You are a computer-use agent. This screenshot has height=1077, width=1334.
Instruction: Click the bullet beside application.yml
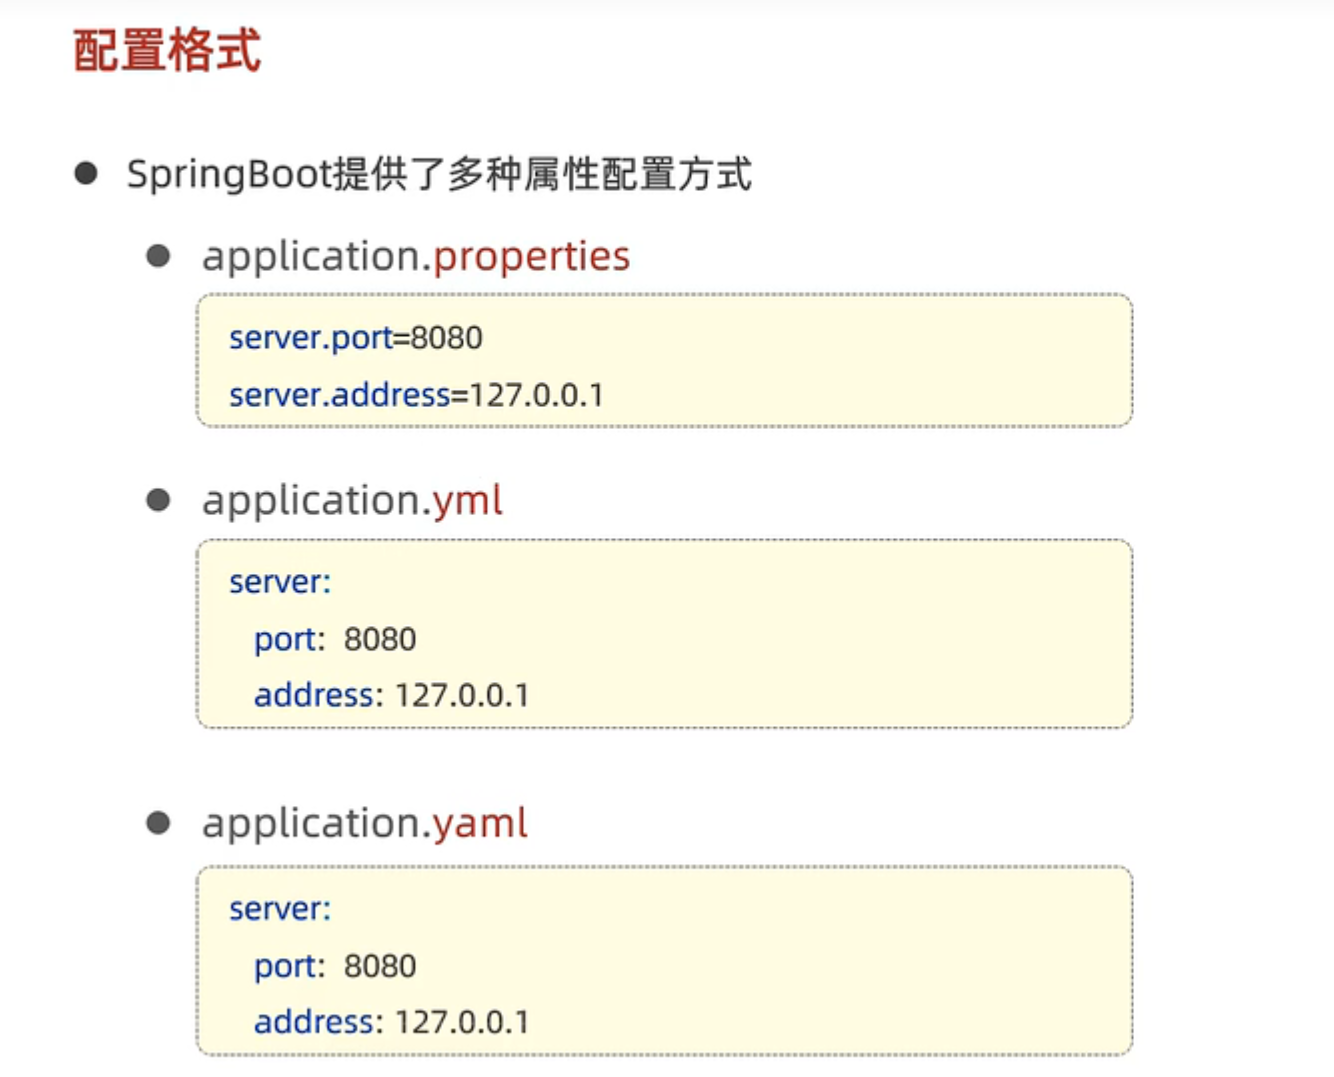click(158, 500)
